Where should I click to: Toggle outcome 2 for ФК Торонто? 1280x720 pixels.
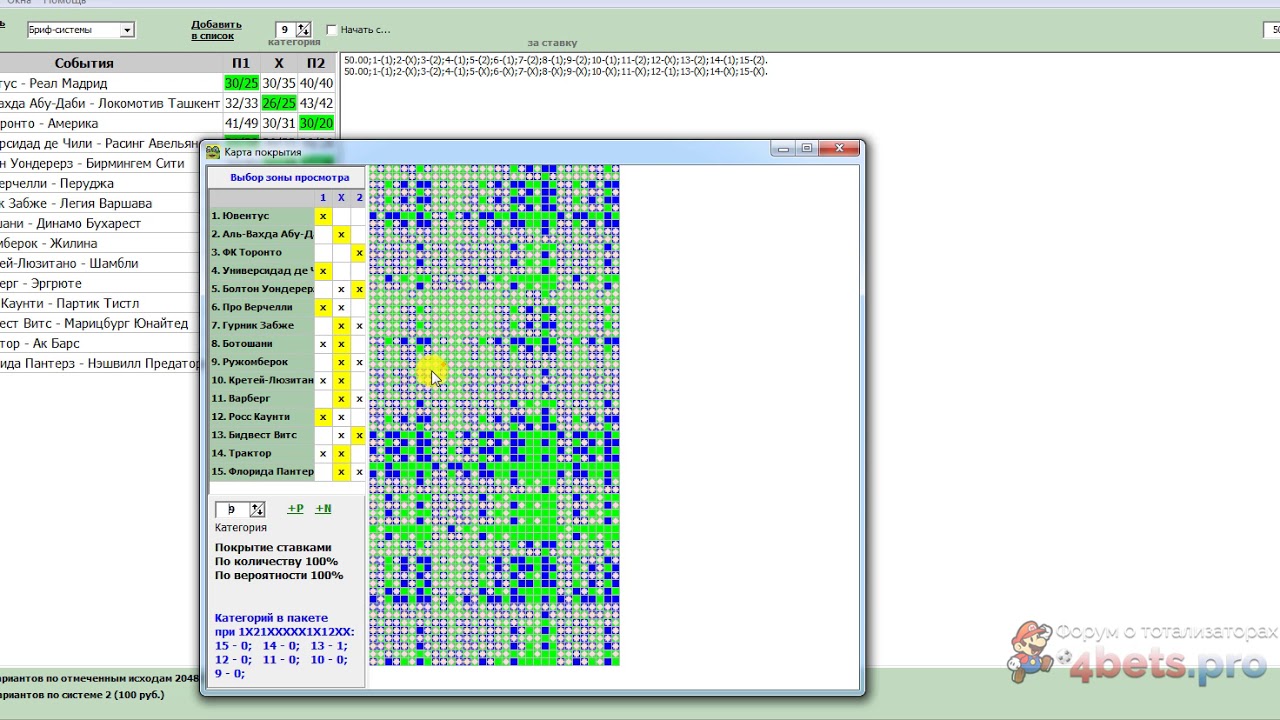click(x=359, y=252)
